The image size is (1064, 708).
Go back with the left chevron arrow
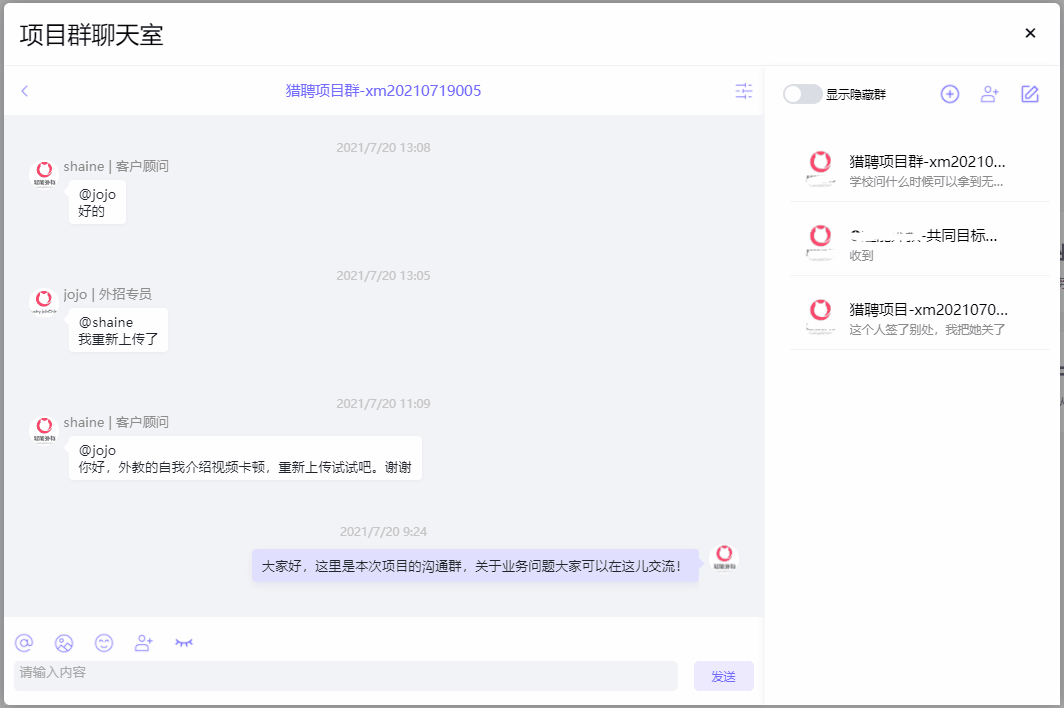(25, 91)
